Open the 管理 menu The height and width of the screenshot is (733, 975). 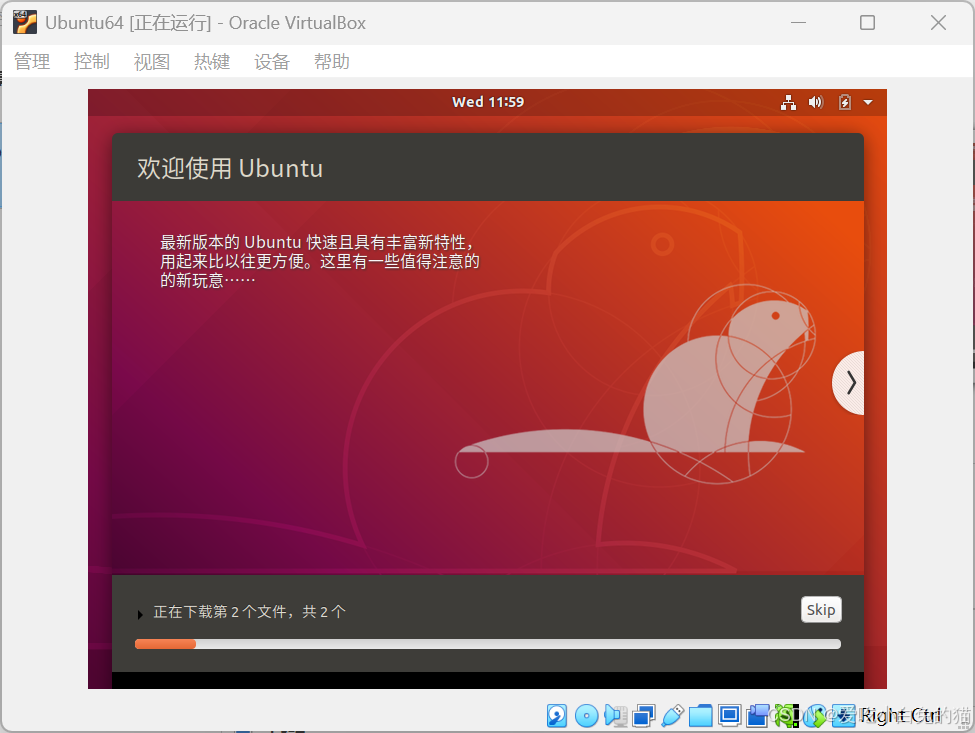(x=32, y=62)
